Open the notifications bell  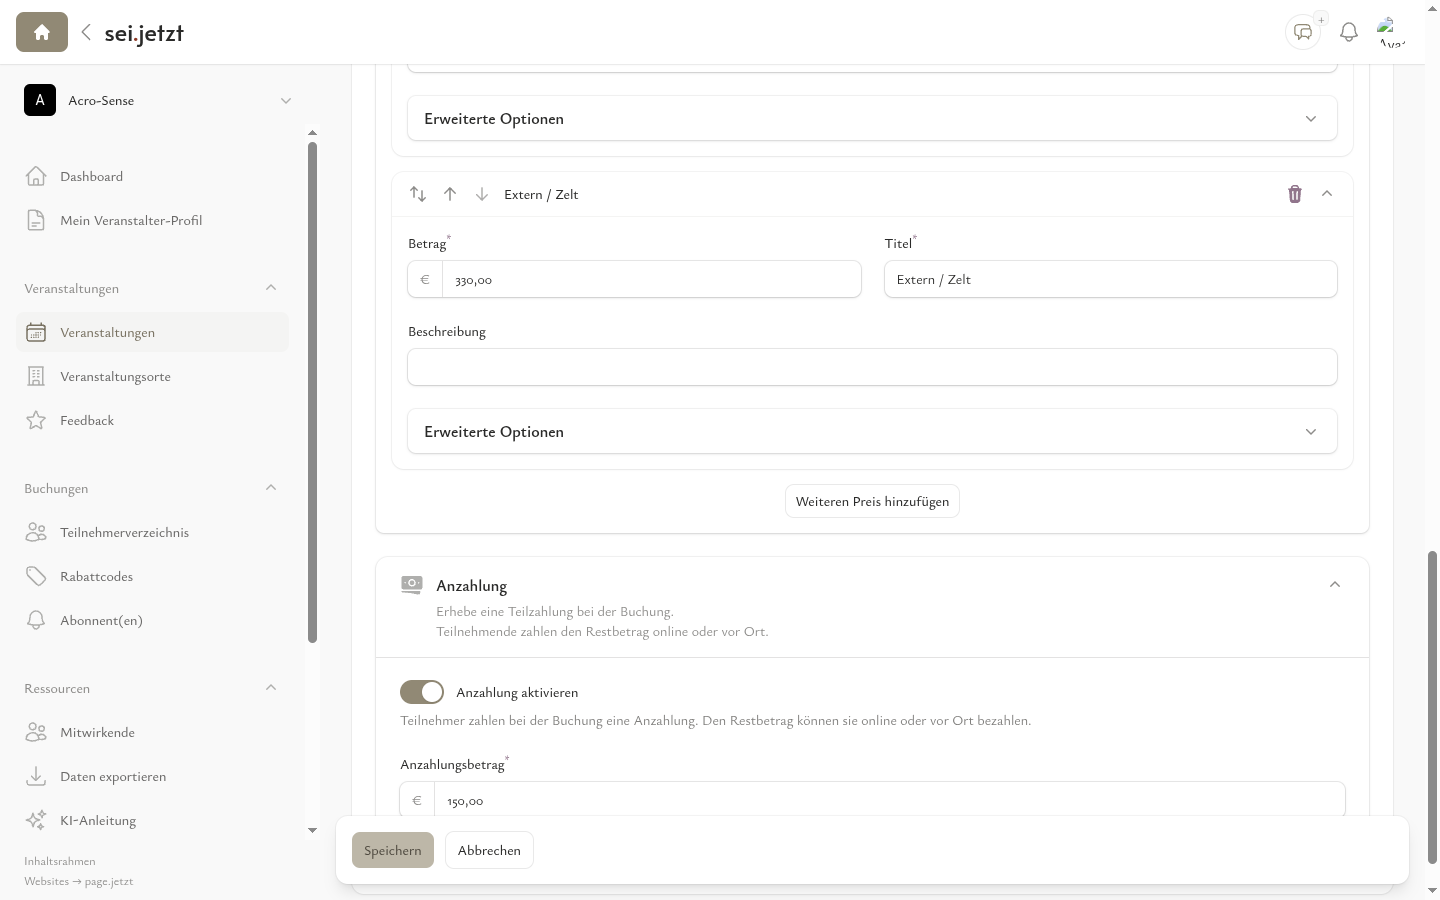point(1349,33)
